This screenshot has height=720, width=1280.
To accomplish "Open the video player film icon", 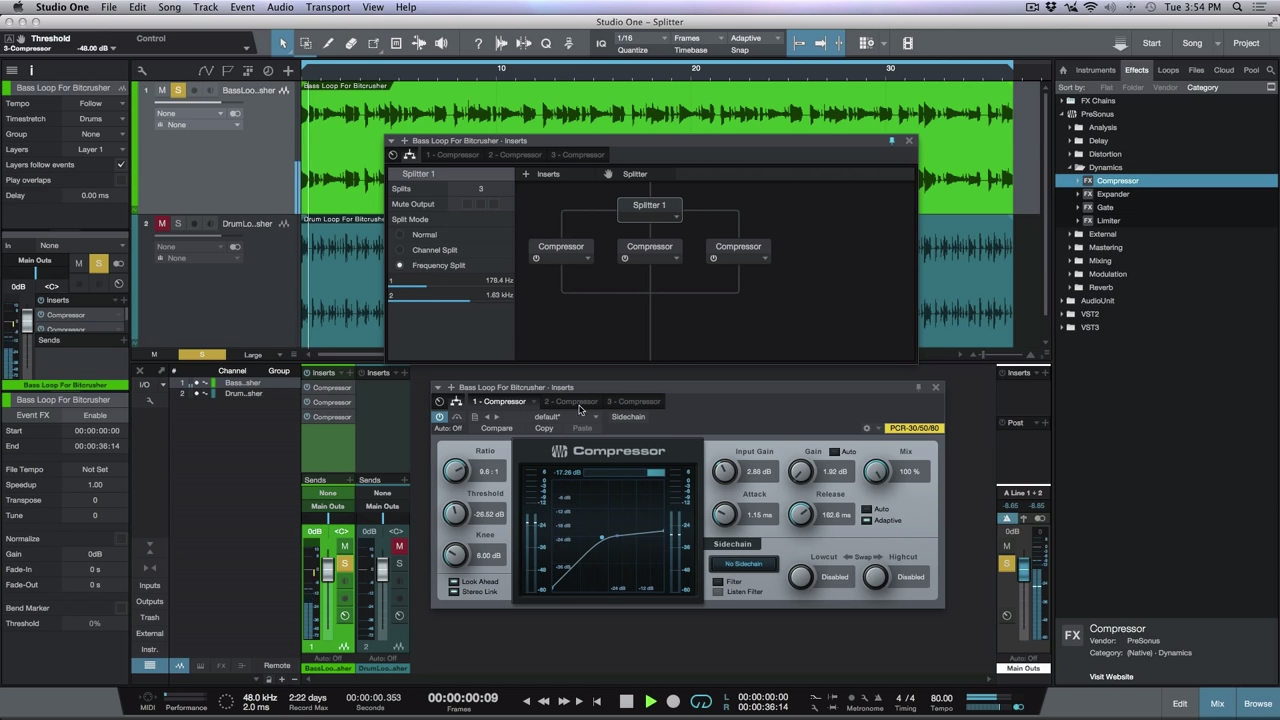I will pyautogui.click(x=908, y=43).
